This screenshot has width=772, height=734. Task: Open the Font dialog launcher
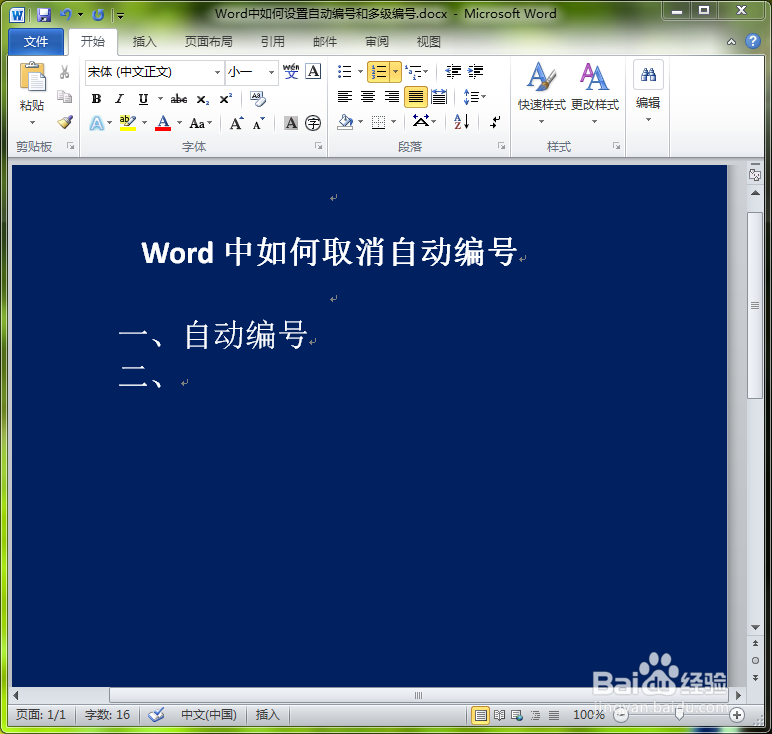coord(319,146)
